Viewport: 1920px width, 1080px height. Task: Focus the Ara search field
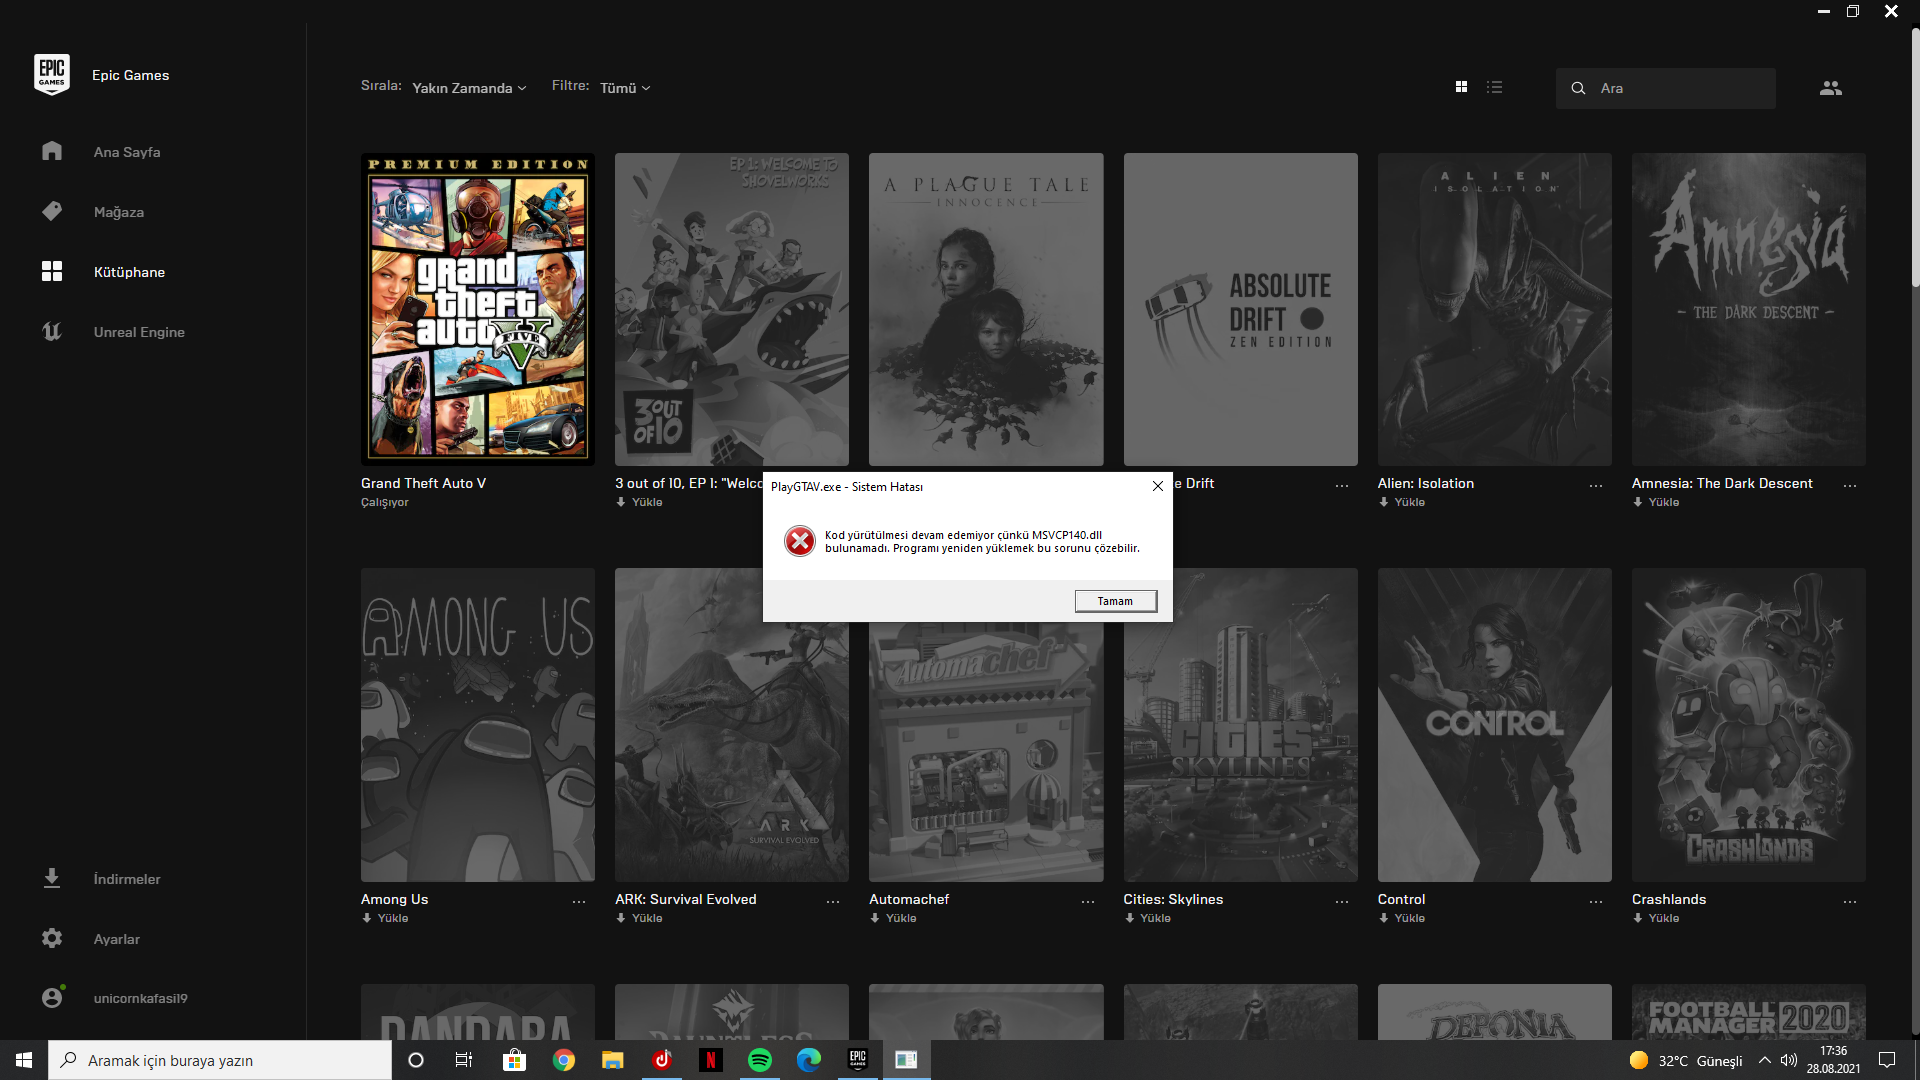pyautogui.click(x=1666, y=88)
